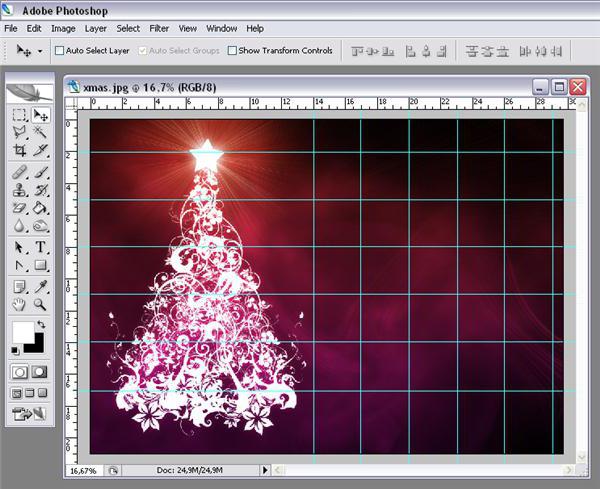The image size is (600, 489).
Task: Select the Rectangle shape tool
Action: coord(40,265)
